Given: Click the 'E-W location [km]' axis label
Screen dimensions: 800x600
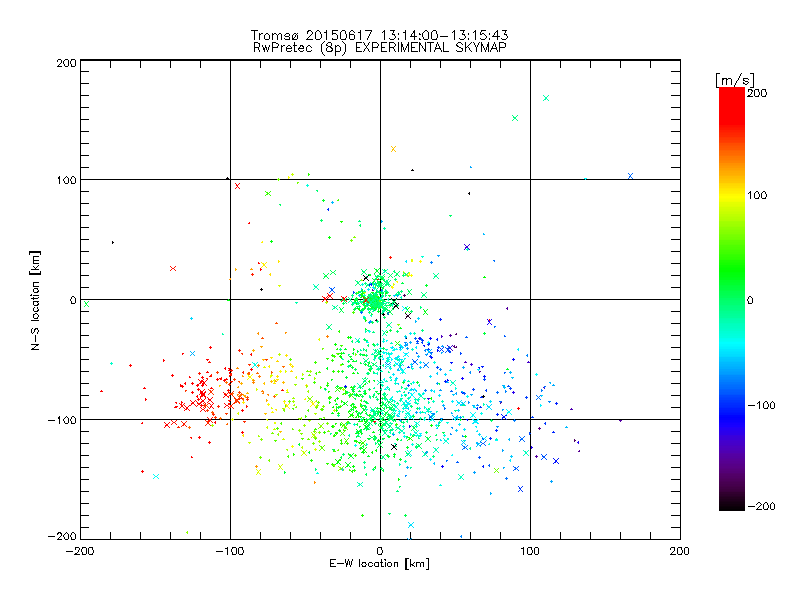Looking at the screenshot, I should point(379,564).
